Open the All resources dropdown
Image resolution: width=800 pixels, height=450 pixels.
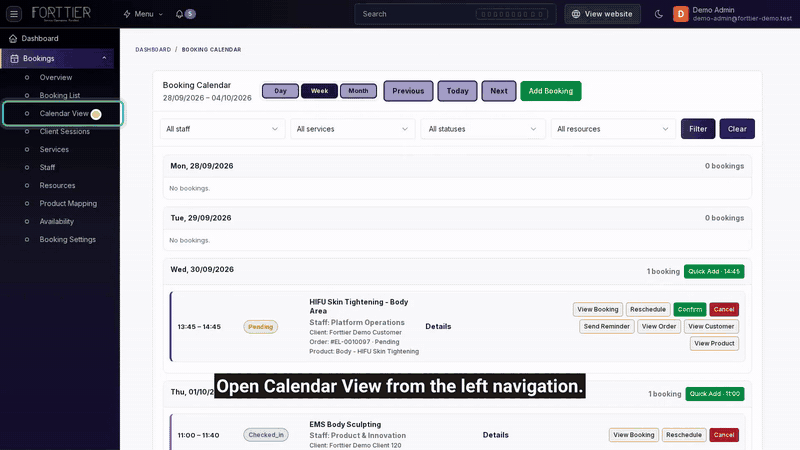pos(613,129)
